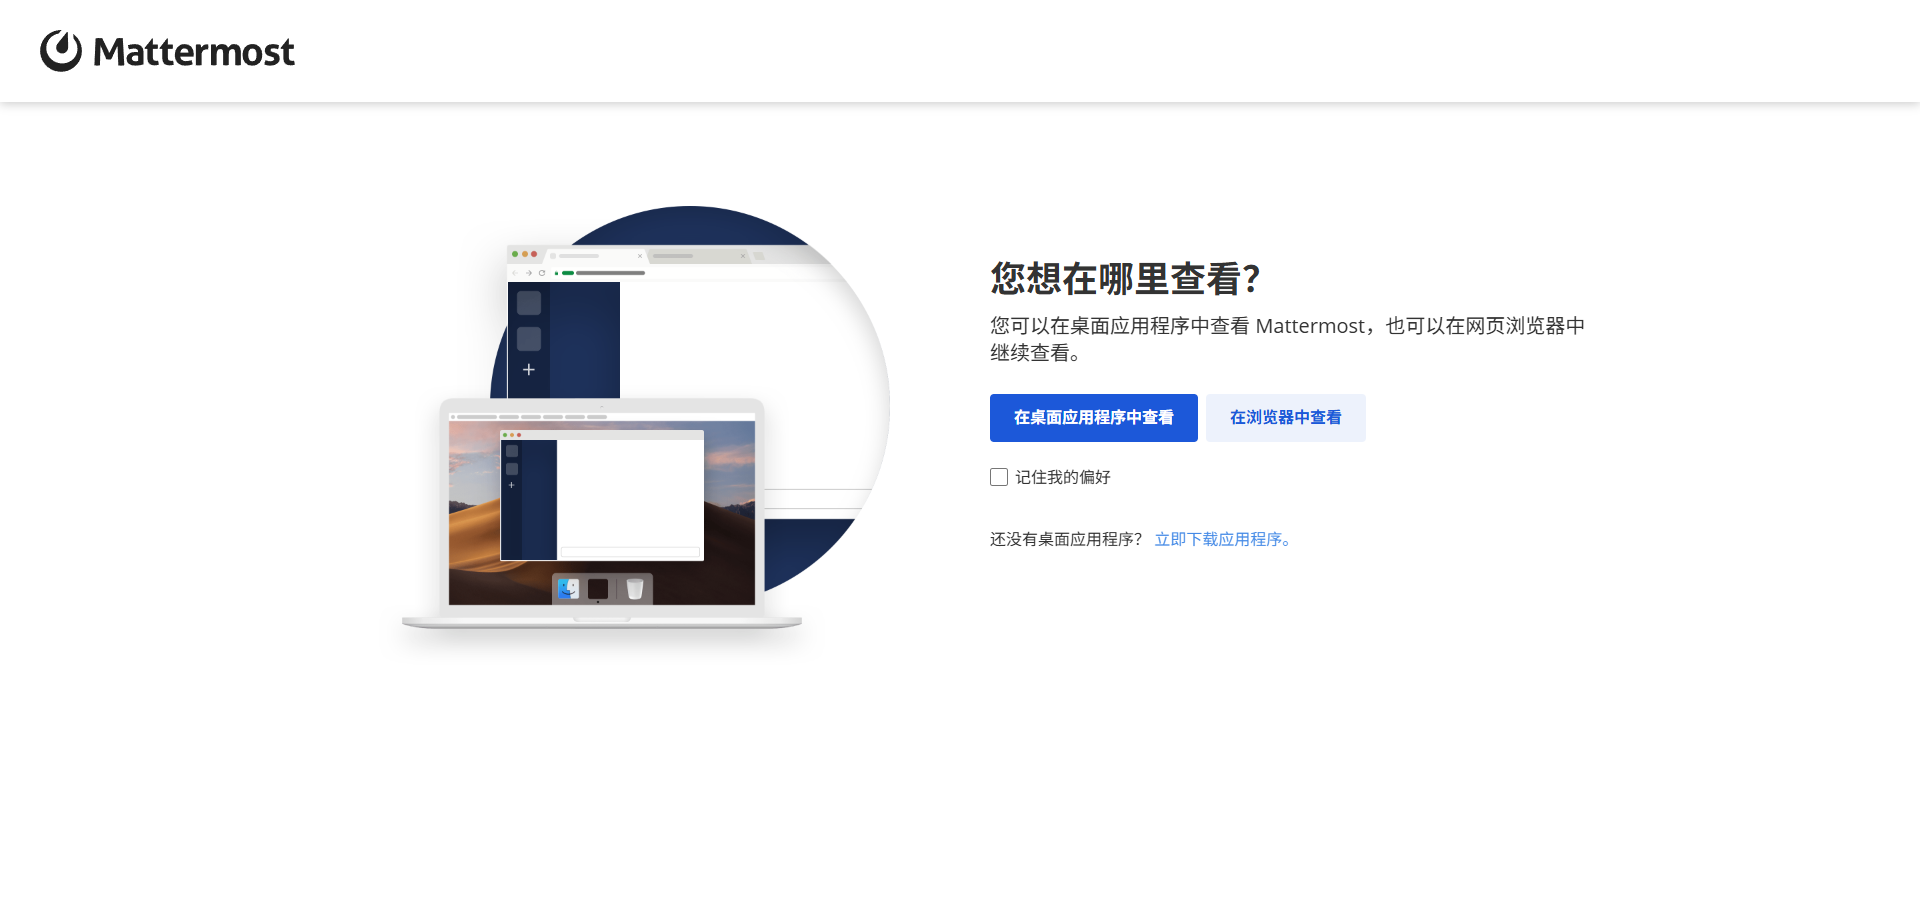Click the Mattermost circular logo icon
The image size is (1920, 911).
(61, 51)
